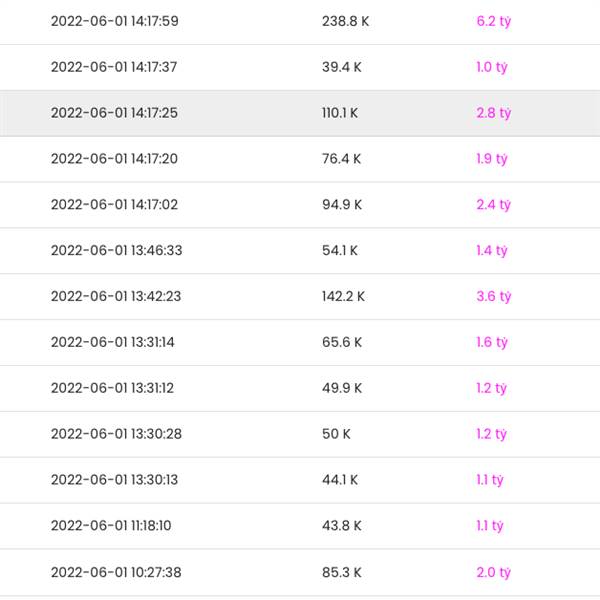Viewport: 600px width, 600px height.
Task: Click the 1.0 tỷ pink value
Action: tap(493, 67)
